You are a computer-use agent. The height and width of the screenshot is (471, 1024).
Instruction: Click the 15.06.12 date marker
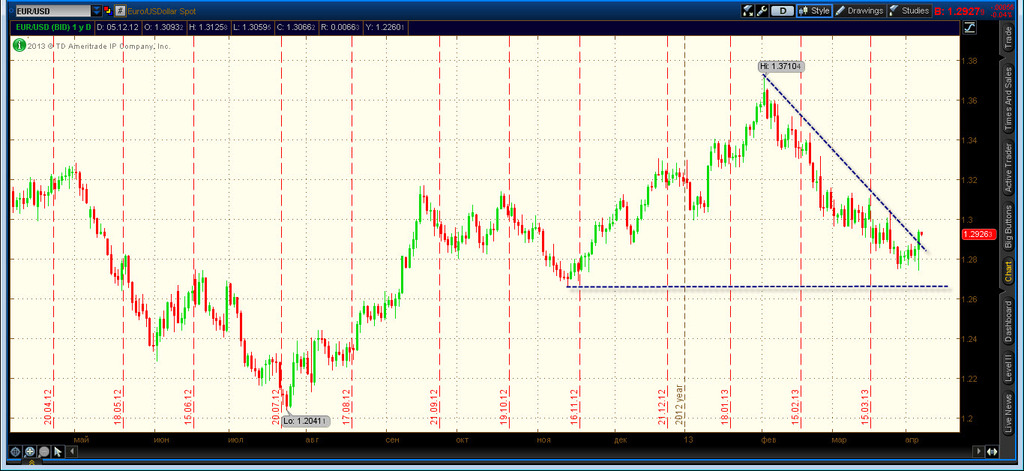pyautogui.click(x=189, y=408)
